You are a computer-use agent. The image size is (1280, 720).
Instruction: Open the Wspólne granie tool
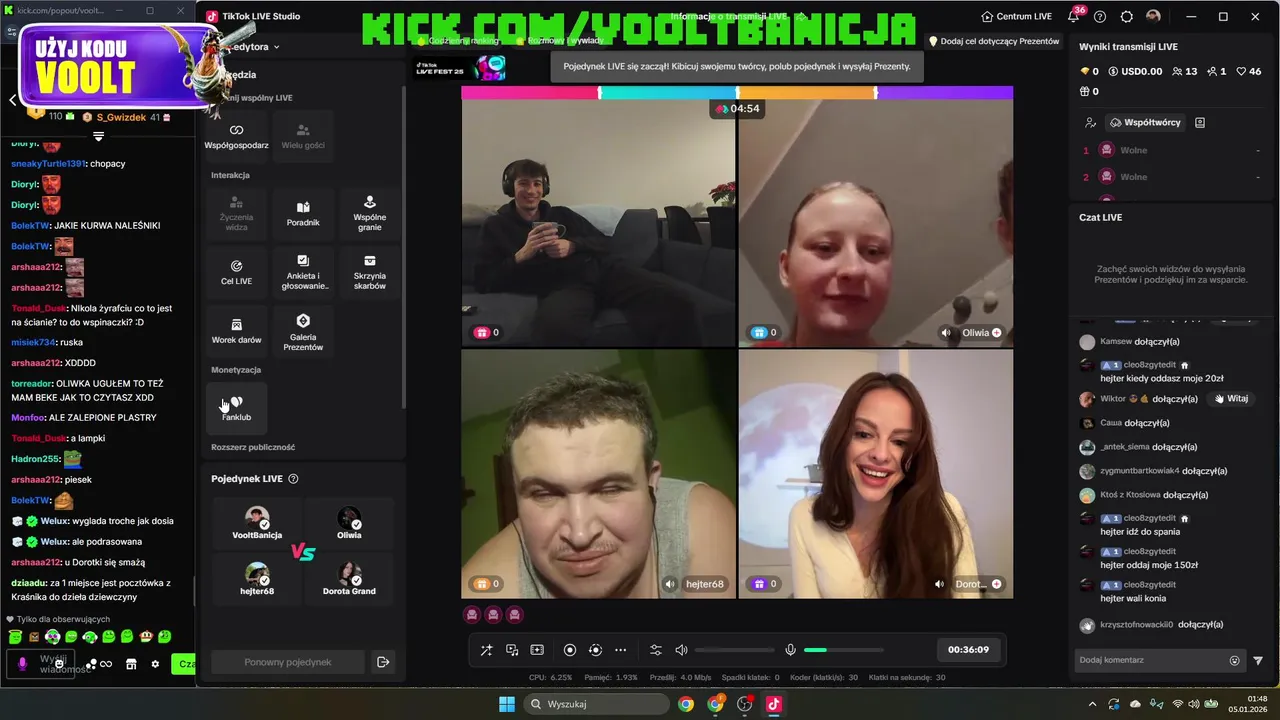coord(370,213)
